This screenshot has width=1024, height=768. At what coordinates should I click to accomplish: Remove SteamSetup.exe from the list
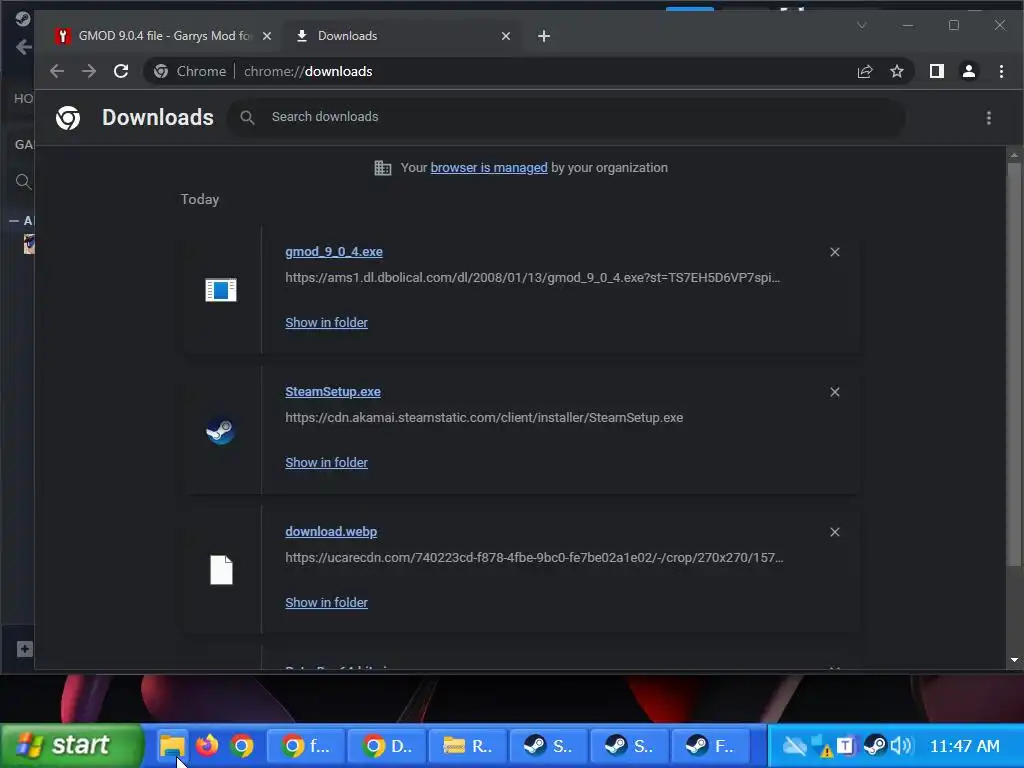pyautogui.click(x=835, y=392)
